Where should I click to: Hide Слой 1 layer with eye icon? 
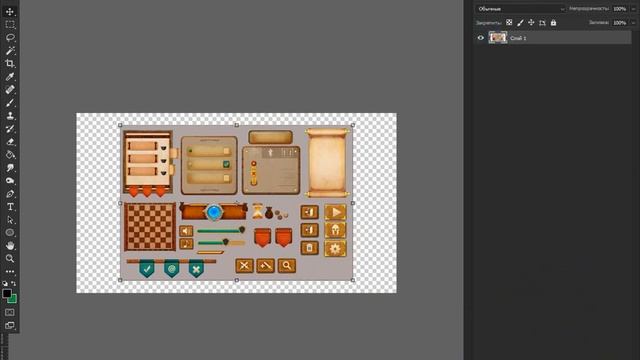coord(480,38)
